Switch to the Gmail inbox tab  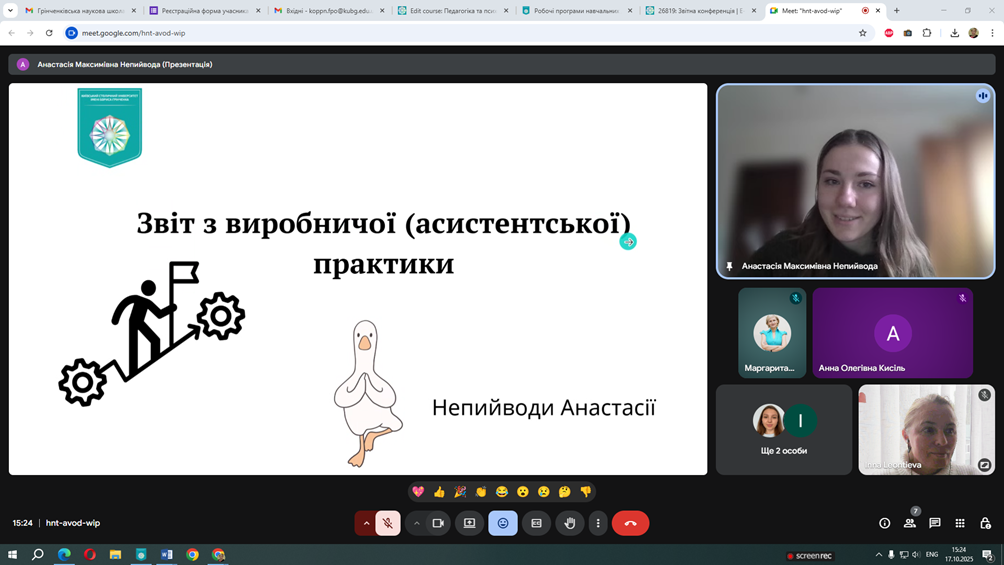point(328,11)
